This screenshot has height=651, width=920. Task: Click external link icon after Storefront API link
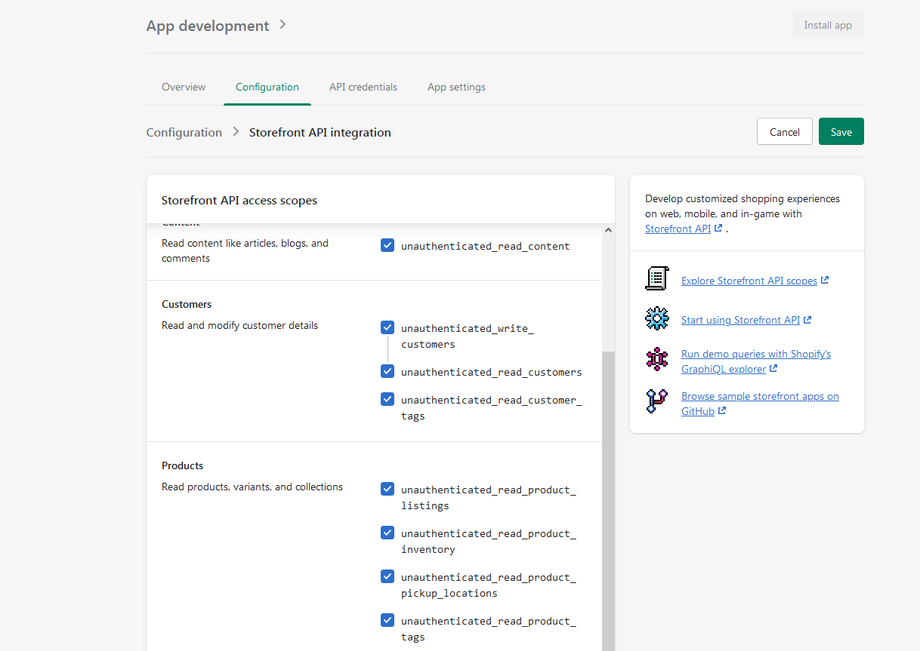click(x=718, y=229)
